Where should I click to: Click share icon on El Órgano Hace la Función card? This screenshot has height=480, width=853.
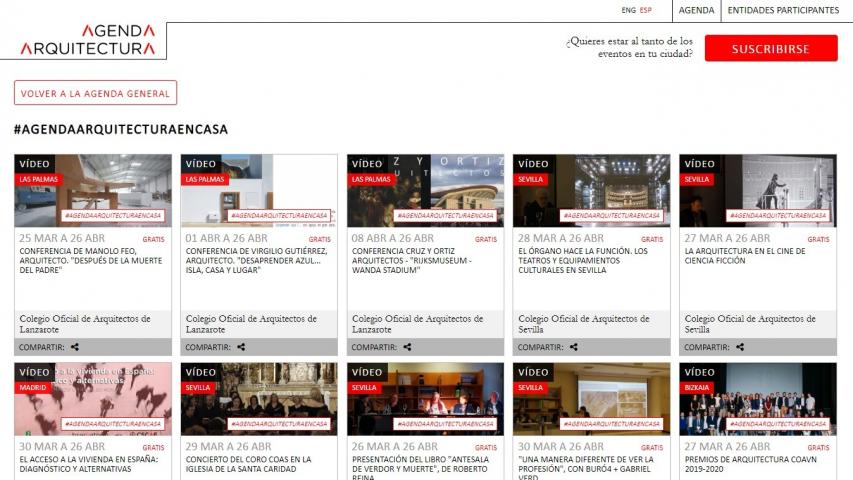tap(573, 347)
